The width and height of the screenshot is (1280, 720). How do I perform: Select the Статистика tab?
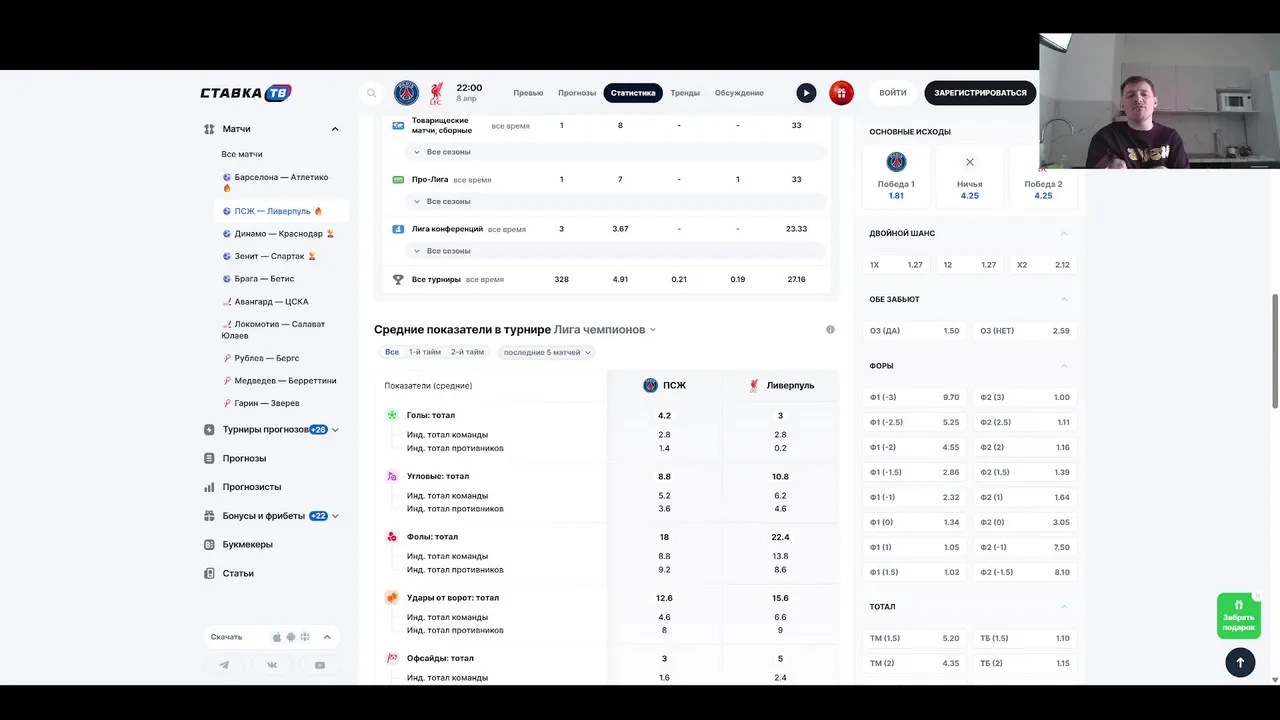[633, 93]
